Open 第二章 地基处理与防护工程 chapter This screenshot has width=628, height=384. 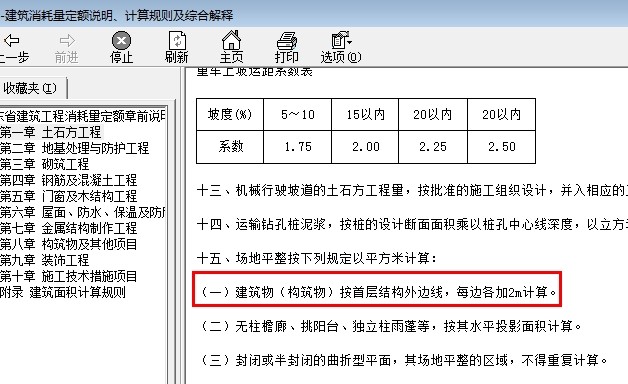(x=74, y=148)
